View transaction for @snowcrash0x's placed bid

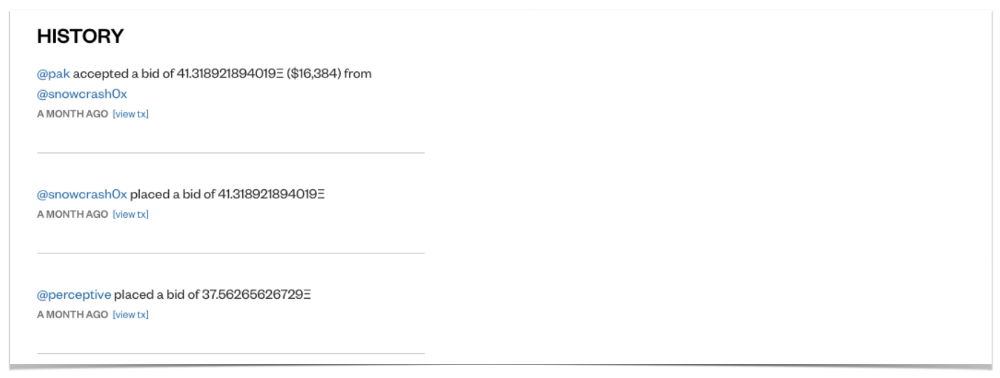click(131, 214)
